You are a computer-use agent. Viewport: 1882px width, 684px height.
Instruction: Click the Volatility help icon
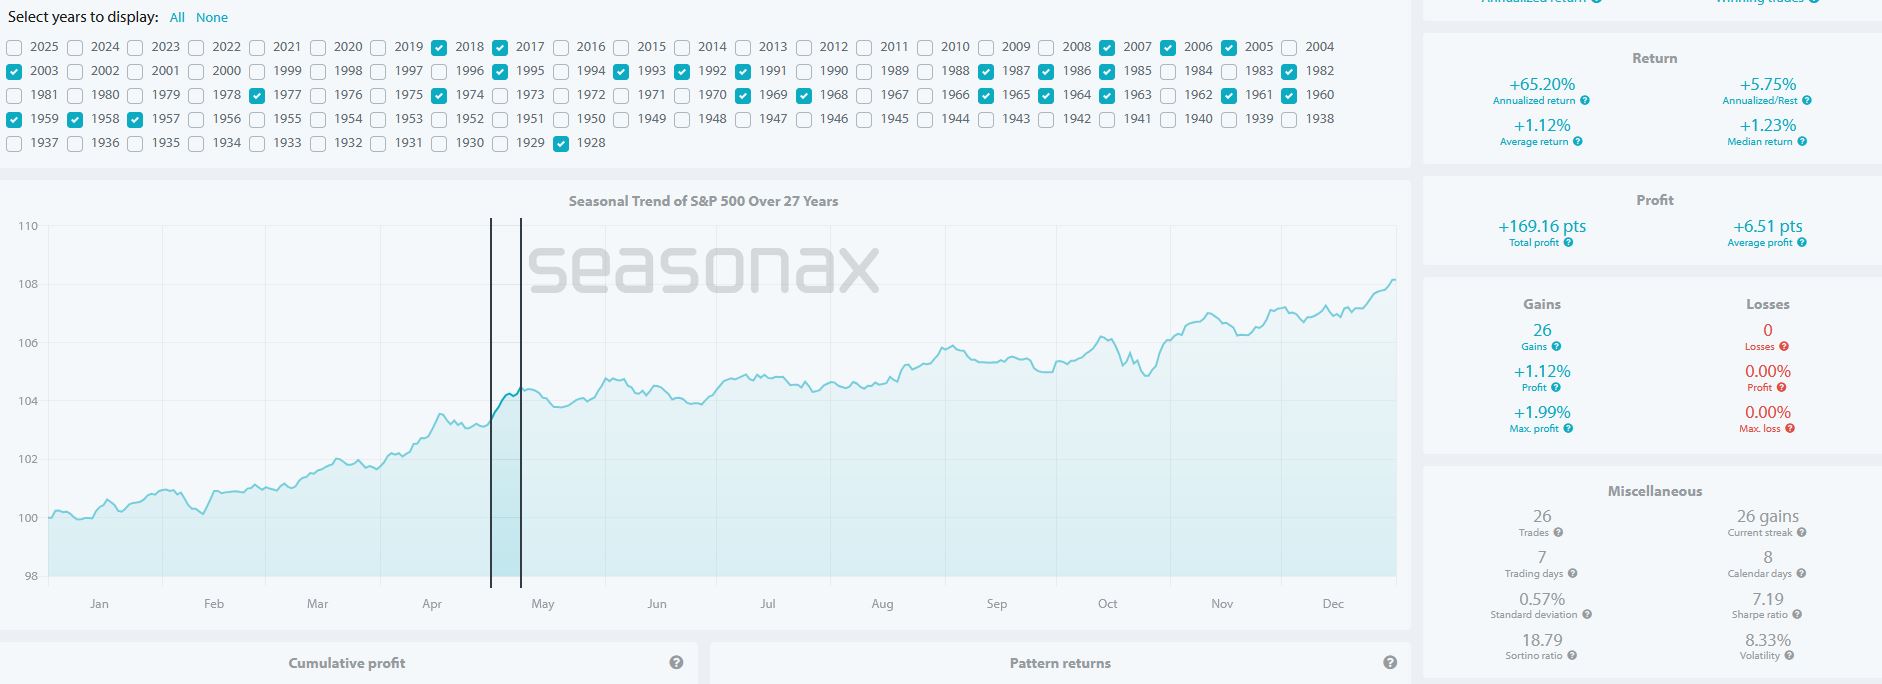point(1790,656)
